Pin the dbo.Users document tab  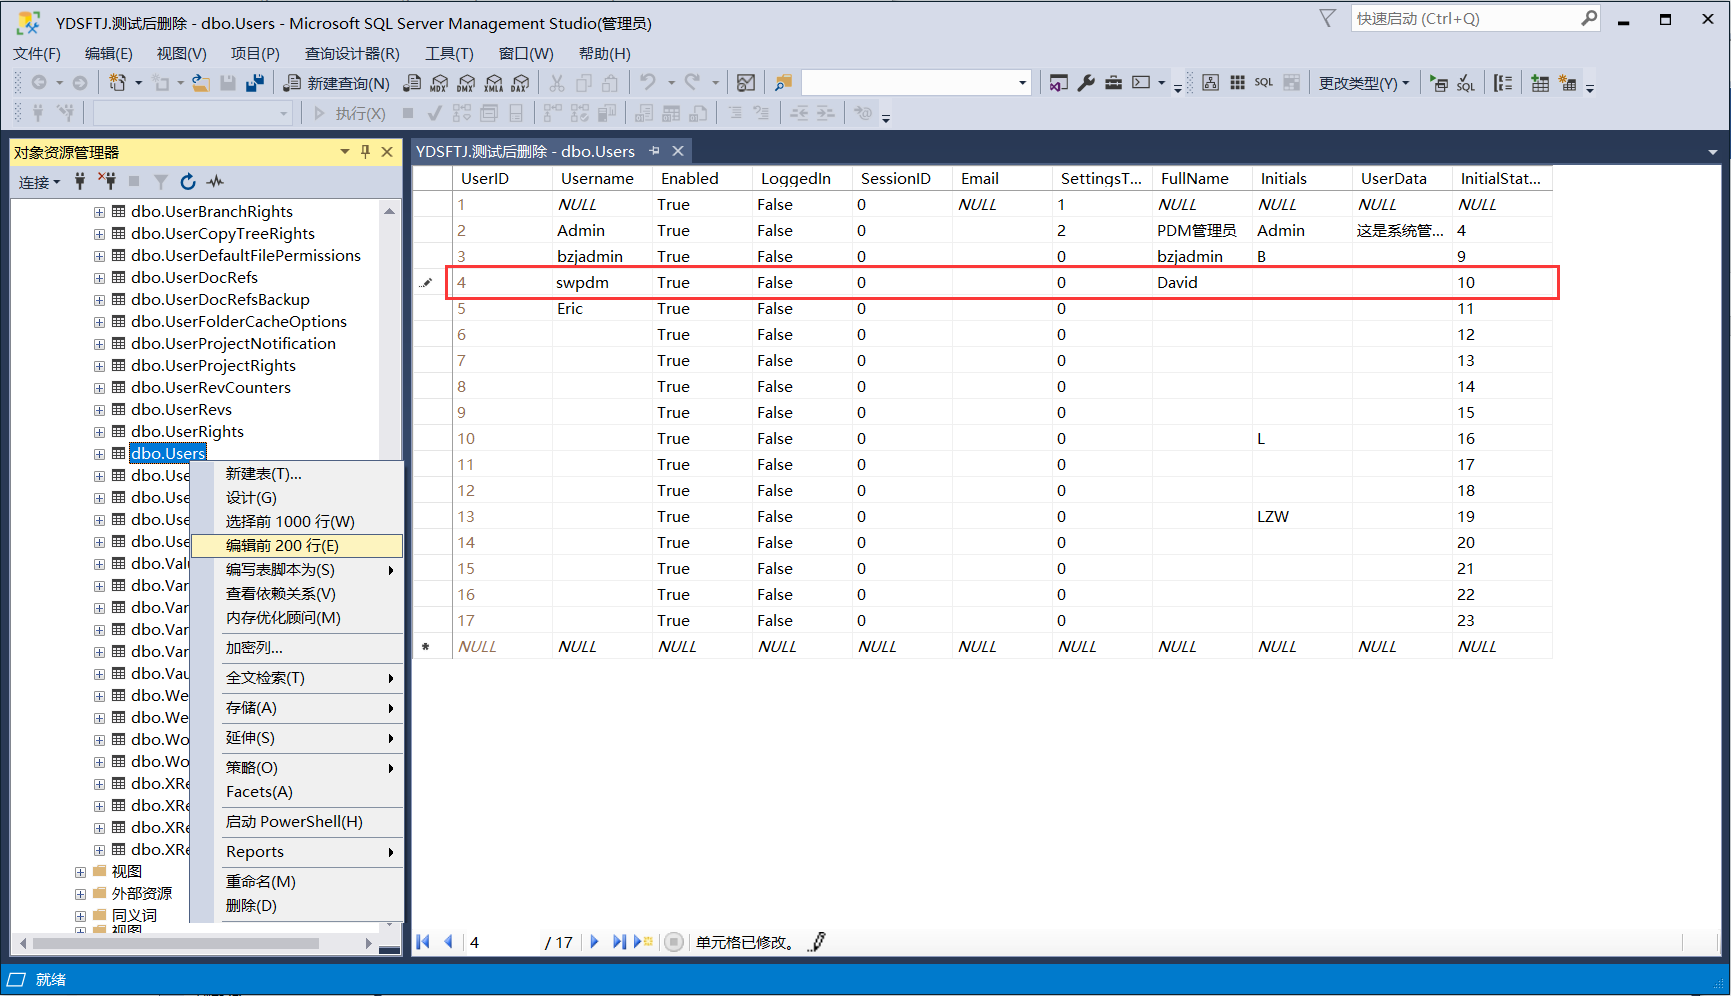[x=655, y=151]
